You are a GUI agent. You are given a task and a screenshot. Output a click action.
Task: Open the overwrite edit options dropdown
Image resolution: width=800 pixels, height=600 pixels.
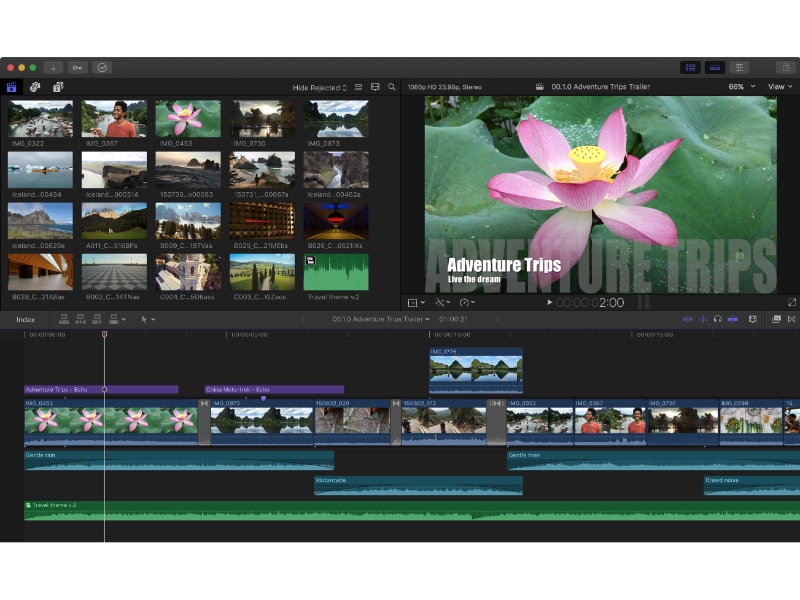tap(117, 319)
